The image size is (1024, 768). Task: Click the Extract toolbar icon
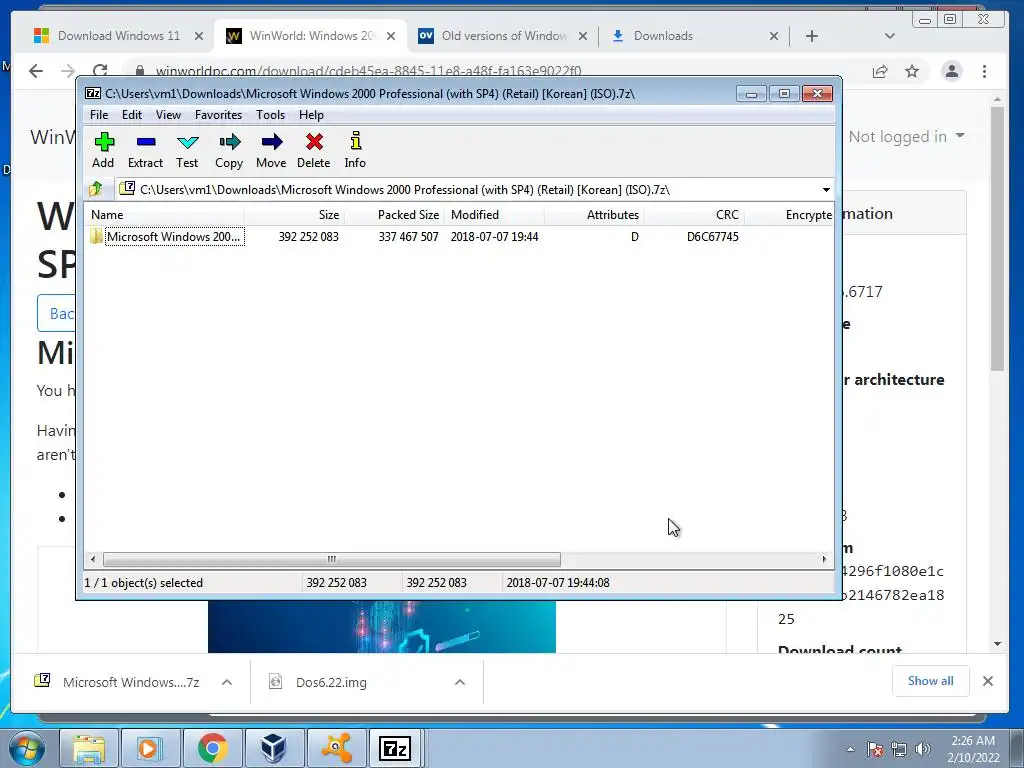coord(145,150)
